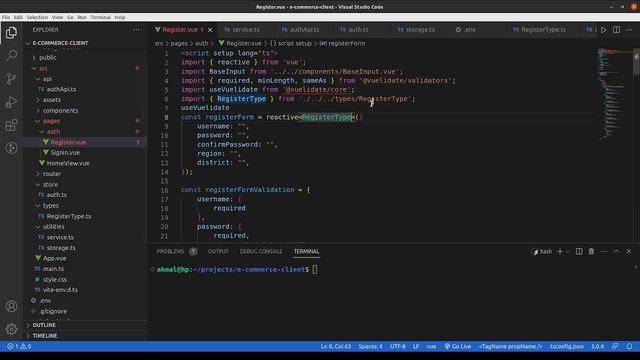640x360 pixels.
Task: Open errors and warnings status indicator
Action: pos(19,346)
